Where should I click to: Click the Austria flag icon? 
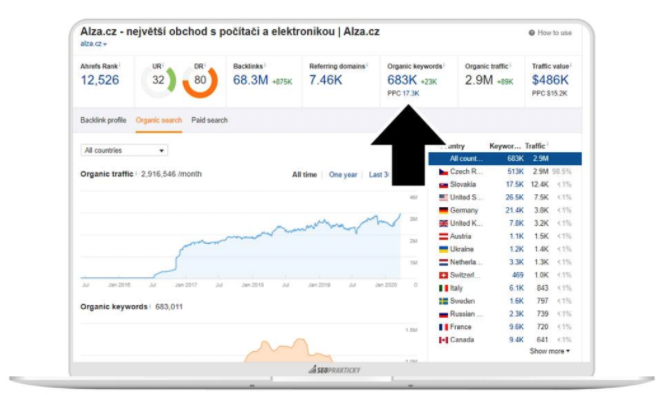click(443, 236)
